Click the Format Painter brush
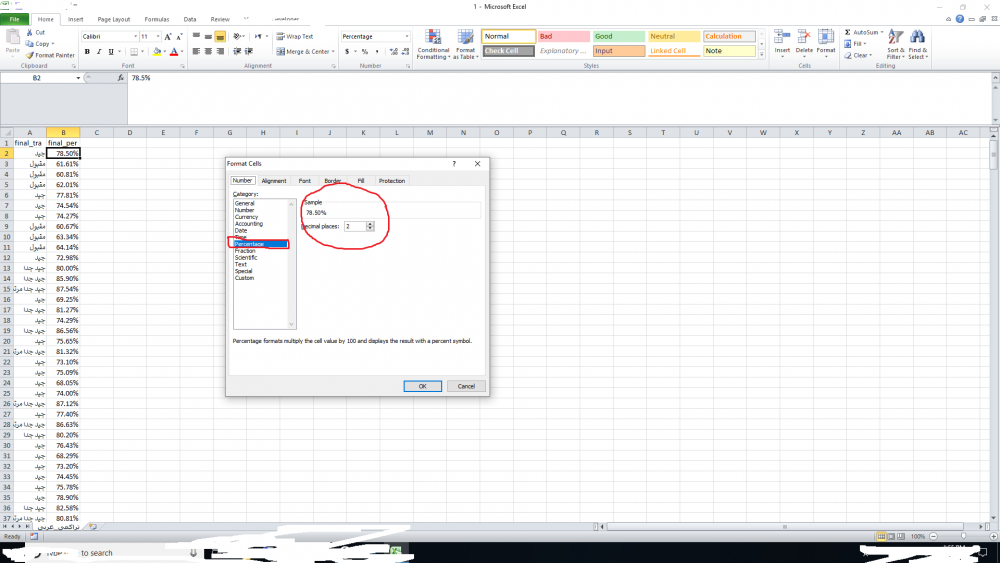The width and height of the screenshot is (1000, 563). [x=29, y=55]
